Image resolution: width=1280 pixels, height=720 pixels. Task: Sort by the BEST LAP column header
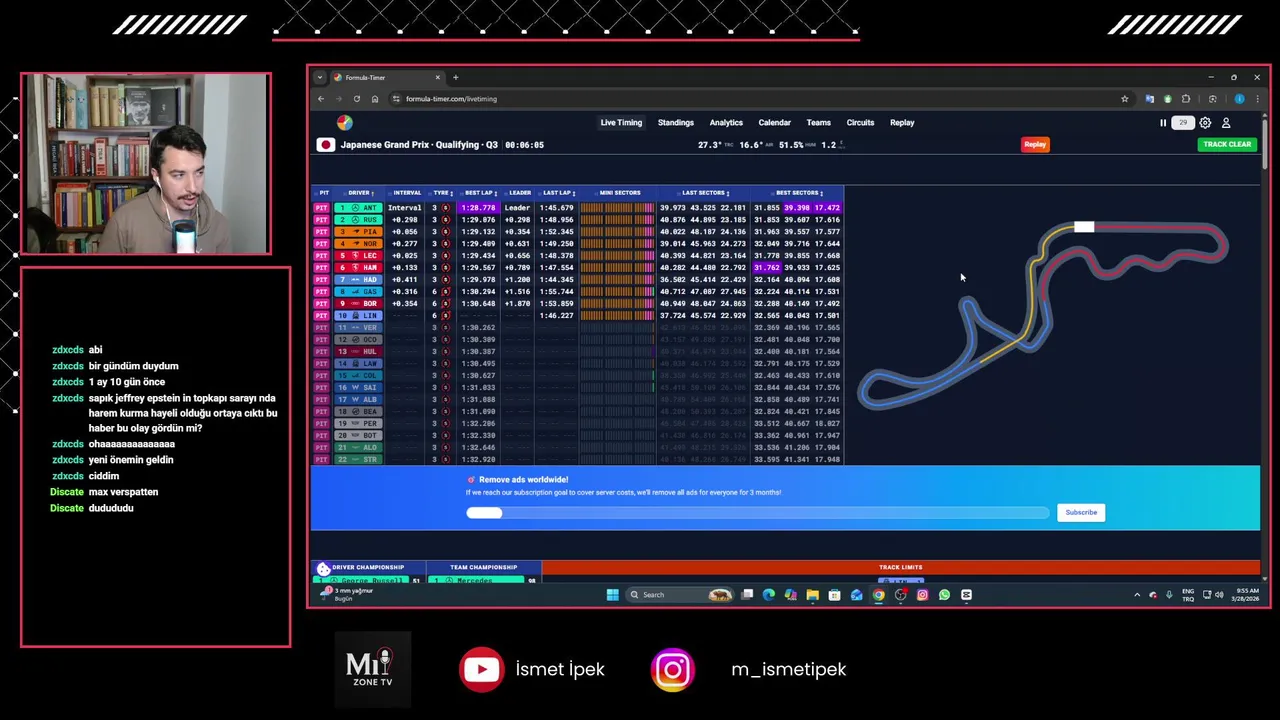(480, 193)
